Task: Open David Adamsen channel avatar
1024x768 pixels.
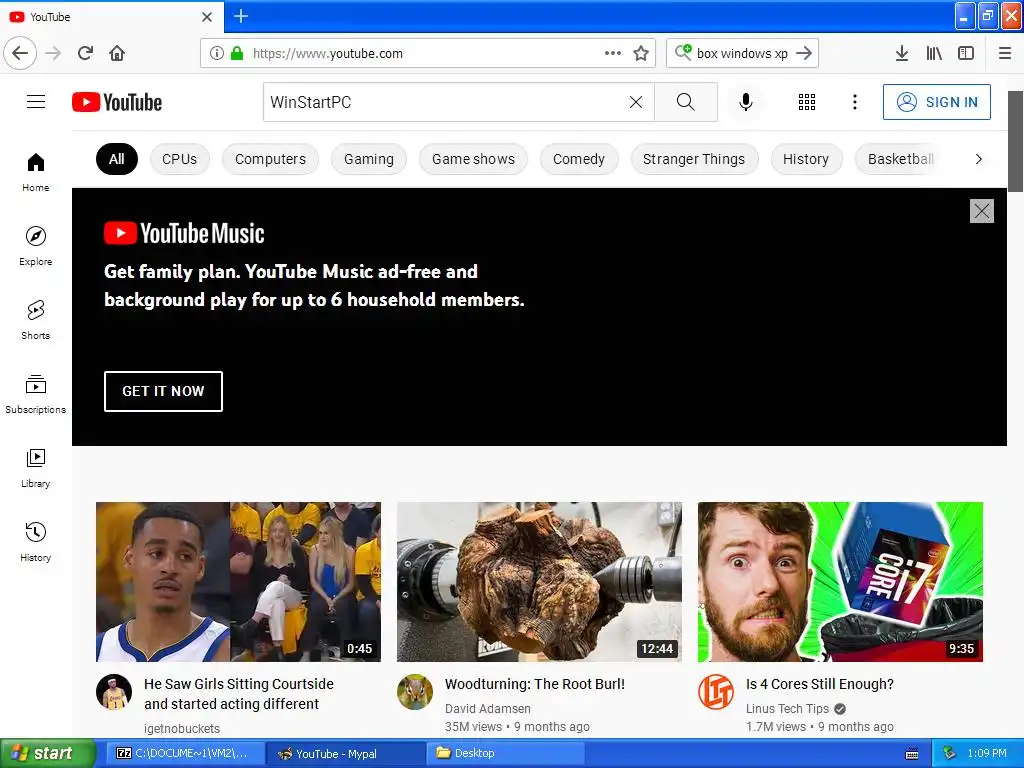Action: click(x=415, y=692)
